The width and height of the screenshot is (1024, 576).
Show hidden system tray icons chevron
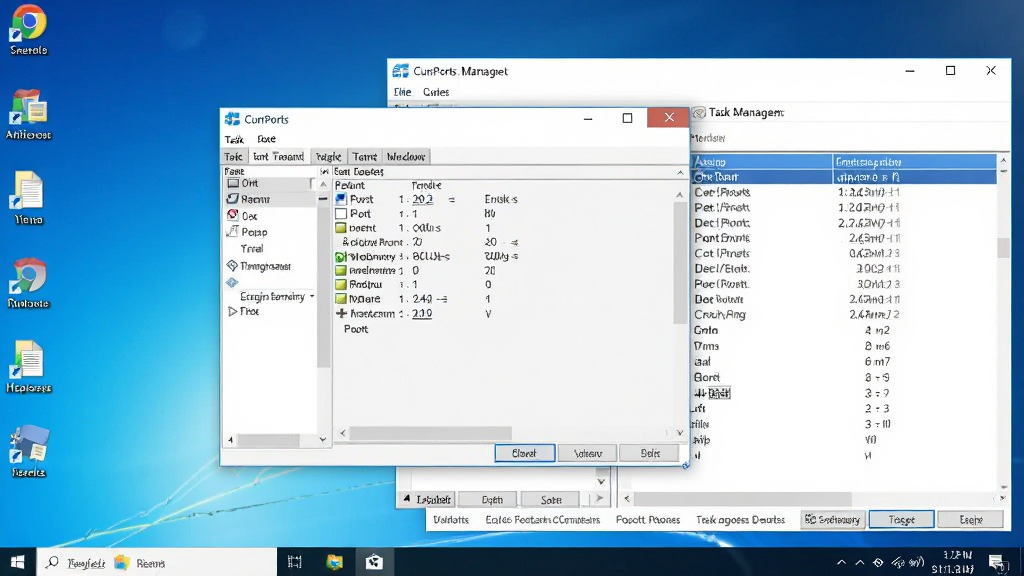click(841, 562)
